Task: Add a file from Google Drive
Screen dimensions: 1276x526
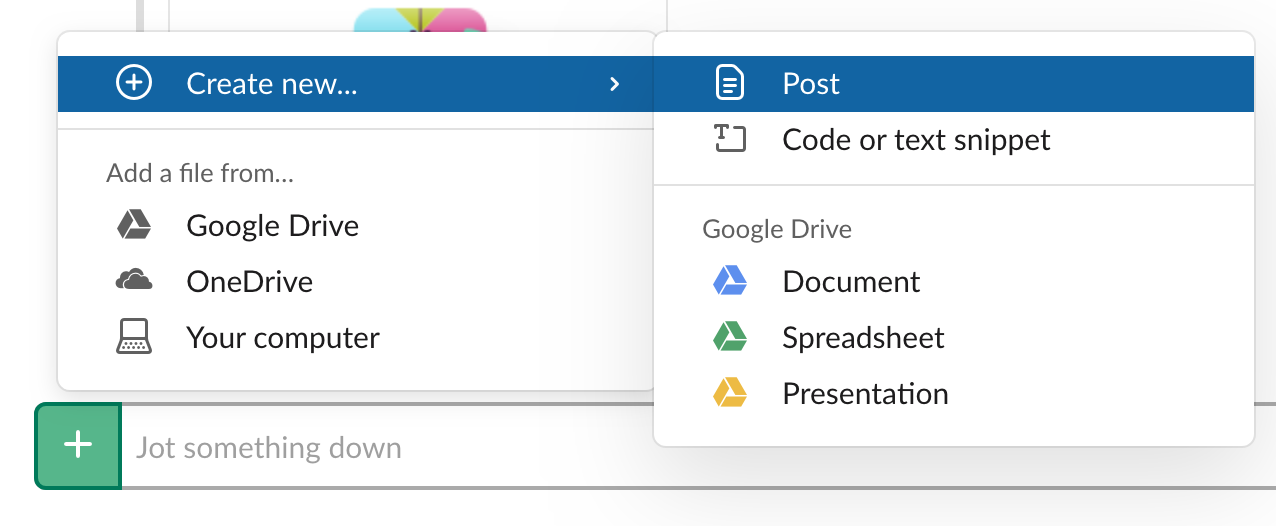Action: click(x=272, y=225)
